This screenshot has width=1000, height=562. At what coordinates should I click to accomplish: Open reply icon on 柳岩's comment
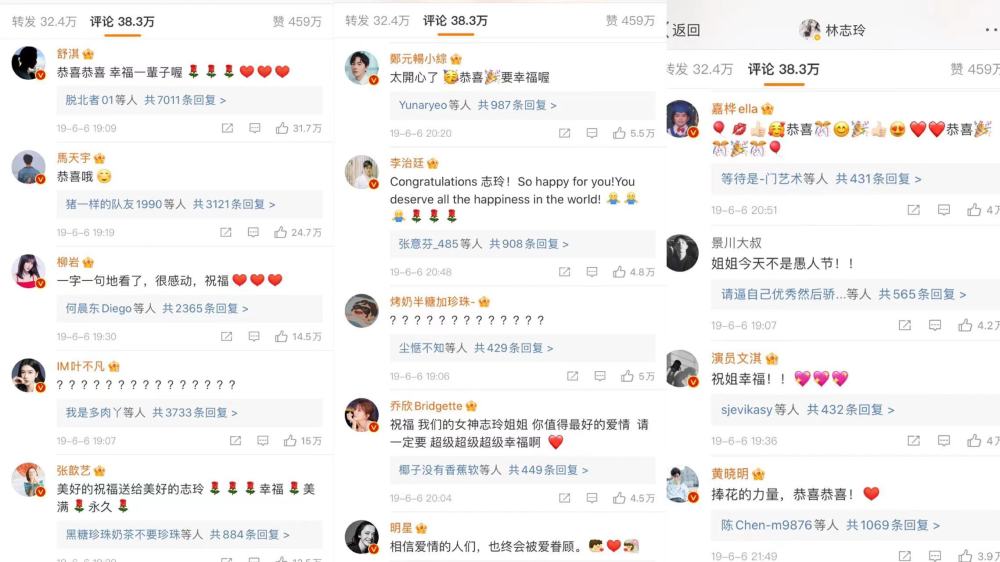coord(254,336)
